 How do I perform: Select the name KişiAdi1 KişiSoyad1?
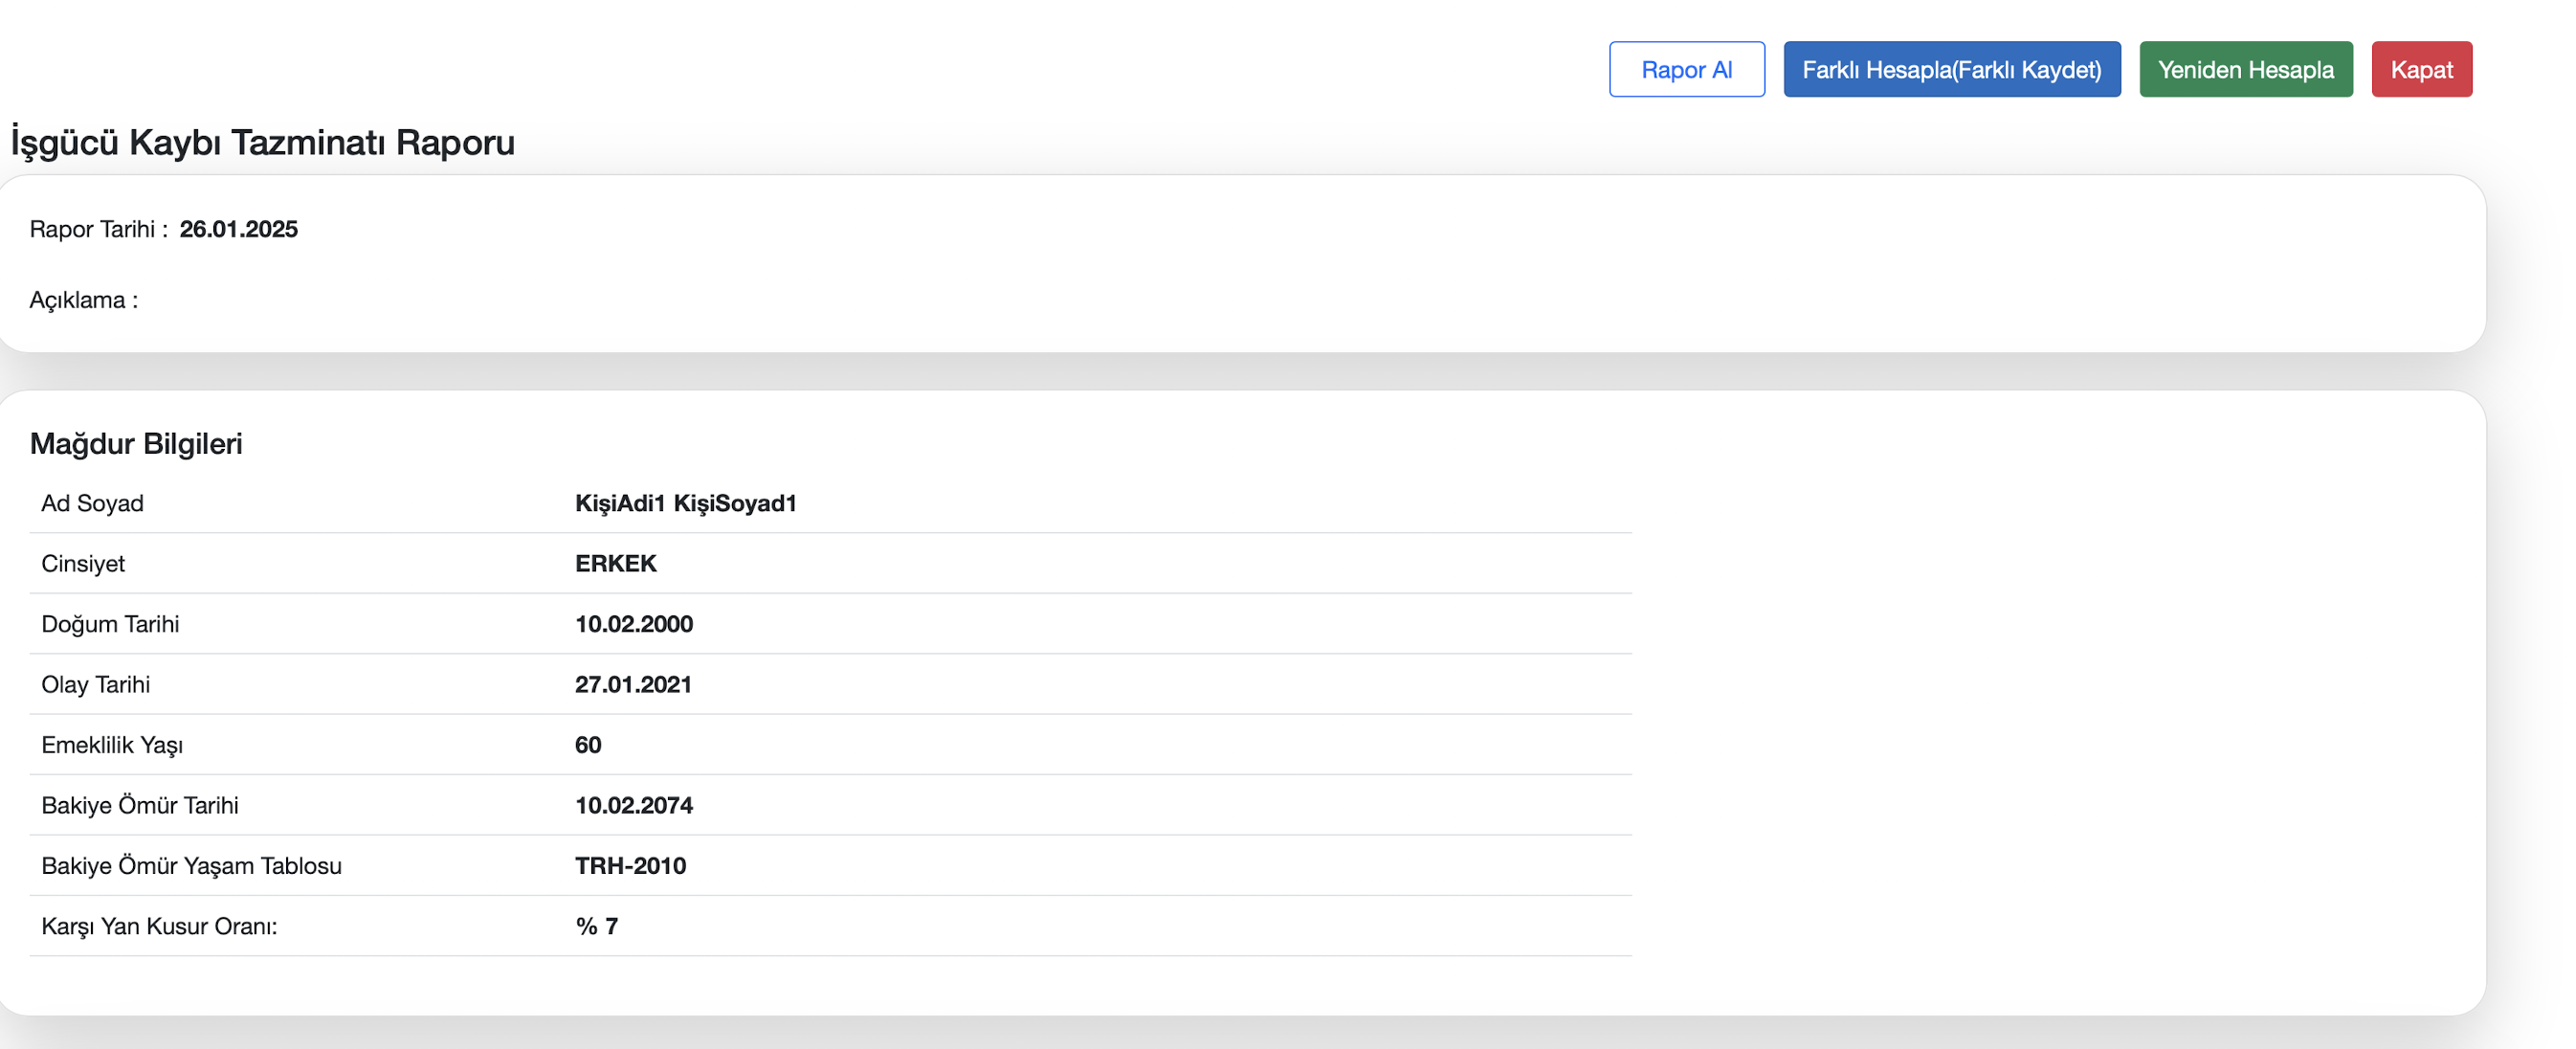(x=685, y=503)
